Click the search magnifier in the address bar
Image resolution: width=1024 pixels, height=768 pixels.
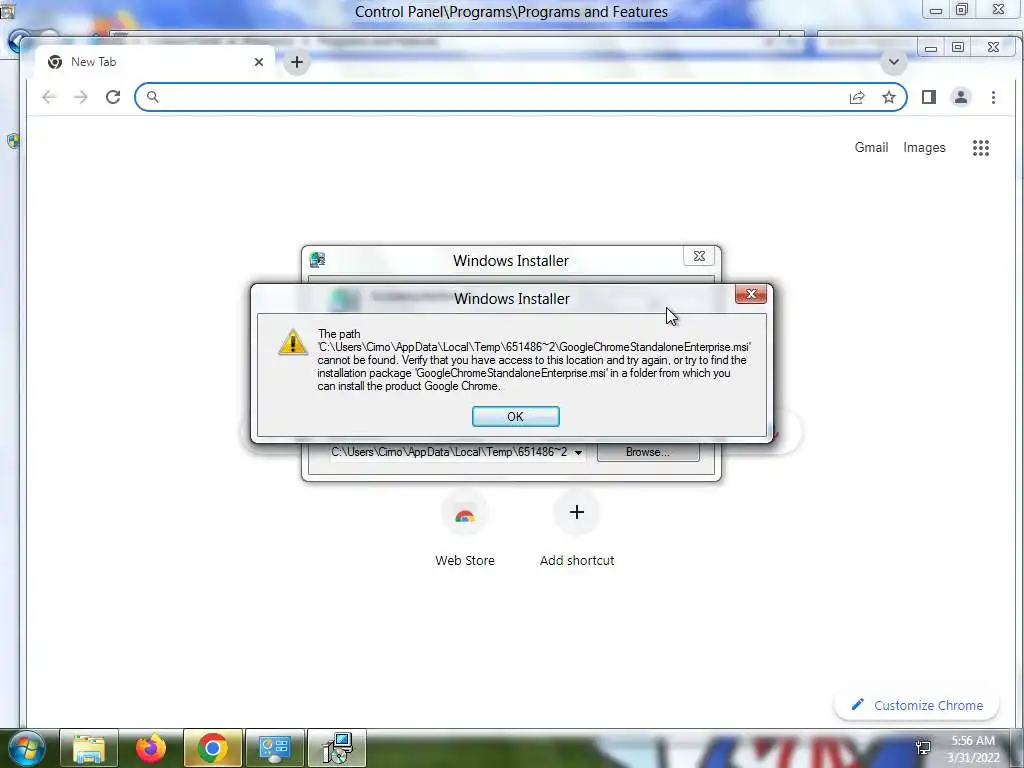(x=152, y=97)
